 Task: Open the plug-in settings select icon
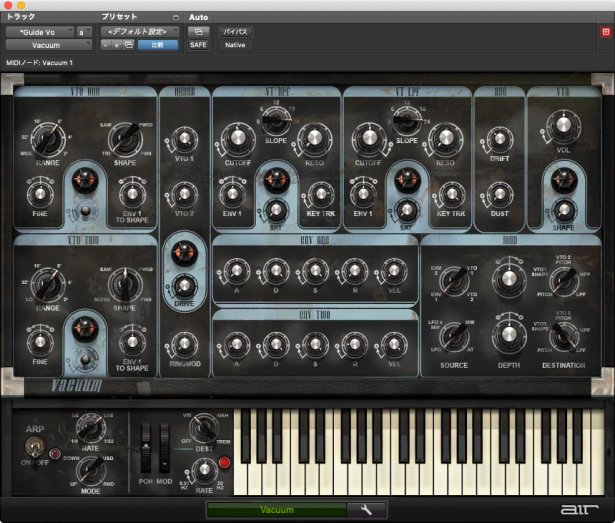[129, 45]
